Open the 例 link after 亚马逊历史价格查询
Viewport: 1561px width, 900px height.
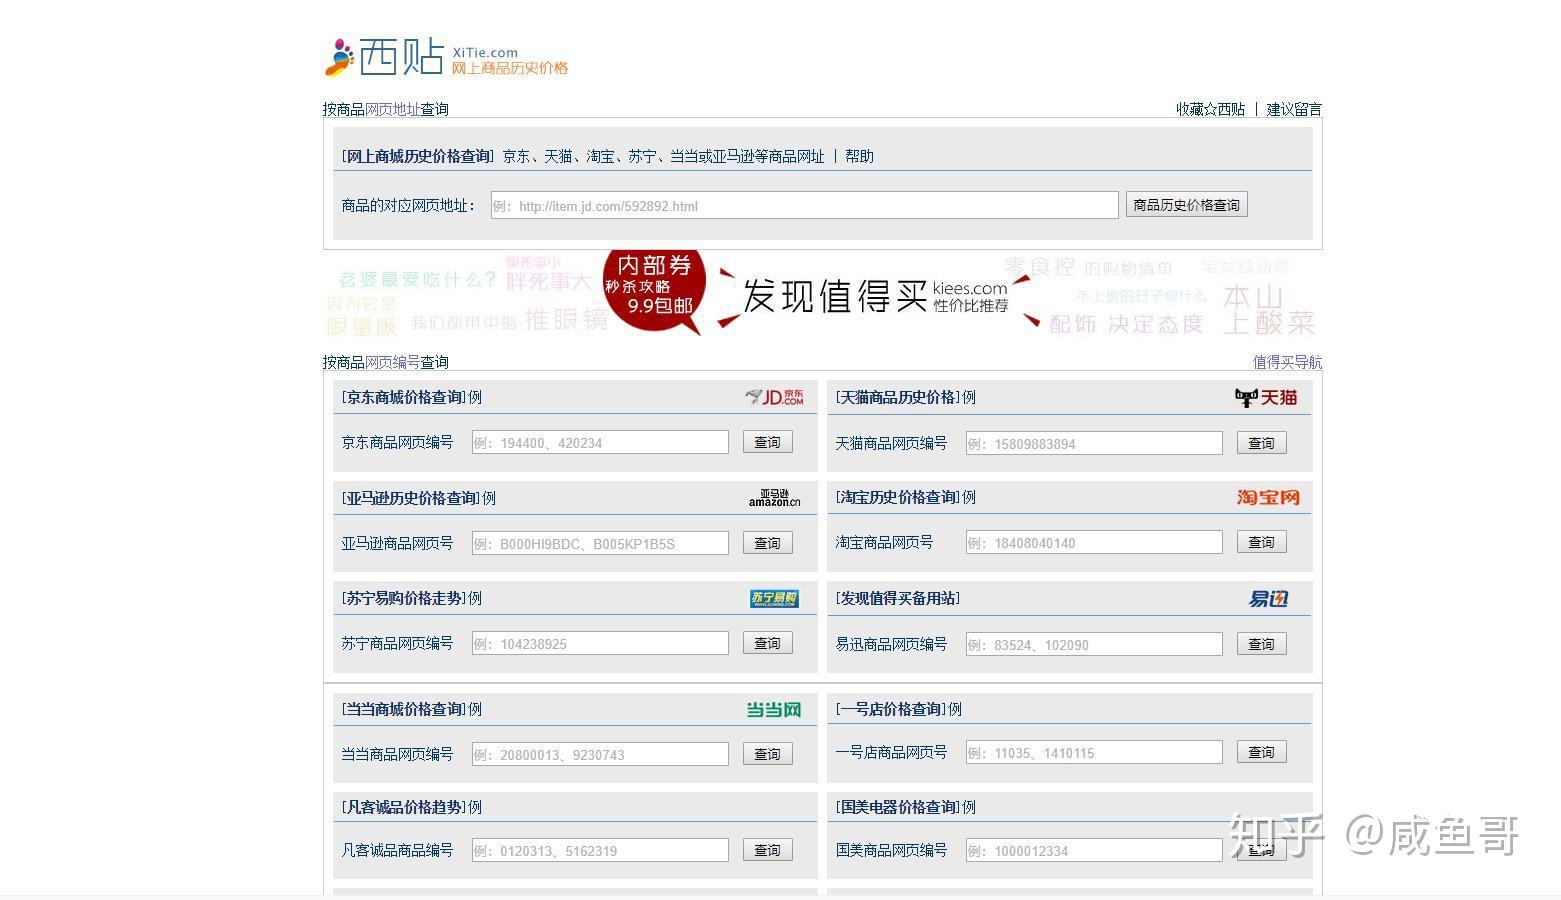(489, 498)
